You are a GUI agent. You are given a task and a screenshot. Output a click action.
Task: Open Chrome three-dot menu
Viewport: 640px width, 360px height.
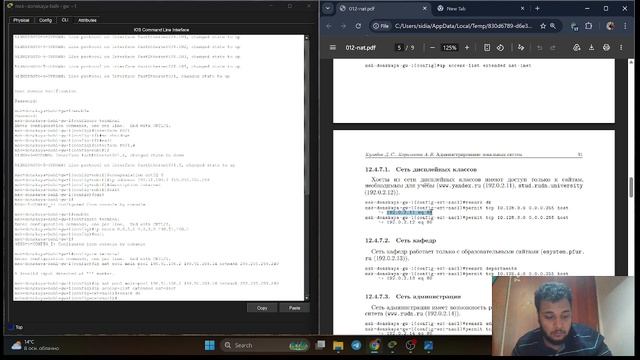point(625,26)
